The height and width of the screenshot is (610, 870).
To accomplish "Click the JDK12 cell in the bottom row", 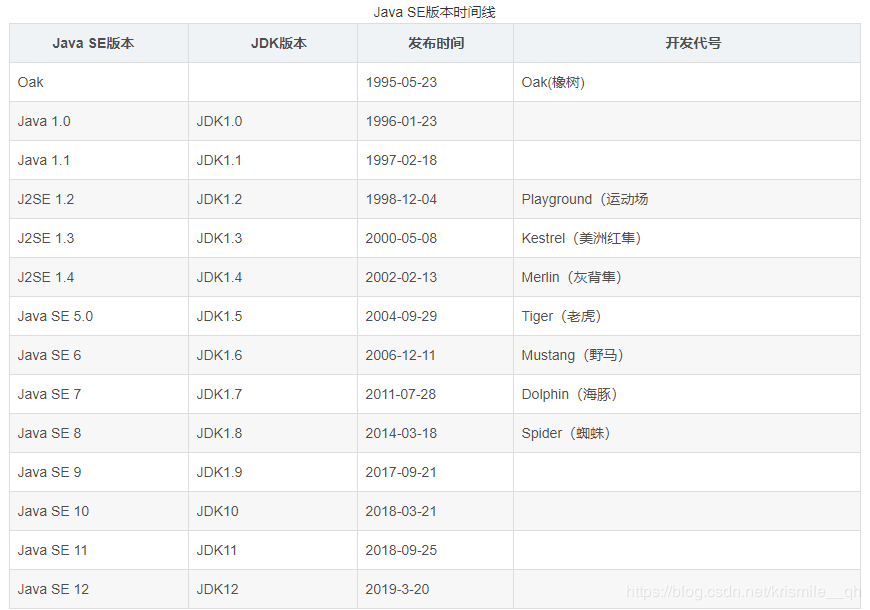I will coord(219,589).
